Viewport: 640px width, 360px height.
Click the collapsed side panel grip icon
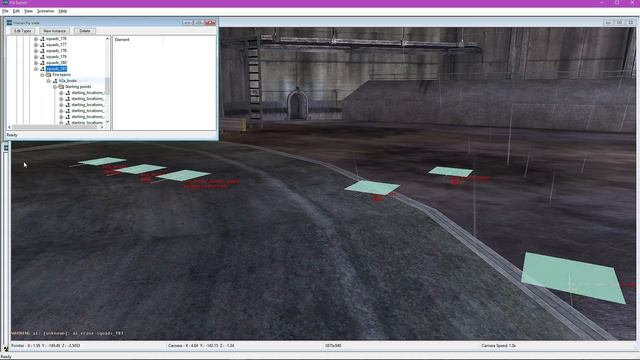6,147
